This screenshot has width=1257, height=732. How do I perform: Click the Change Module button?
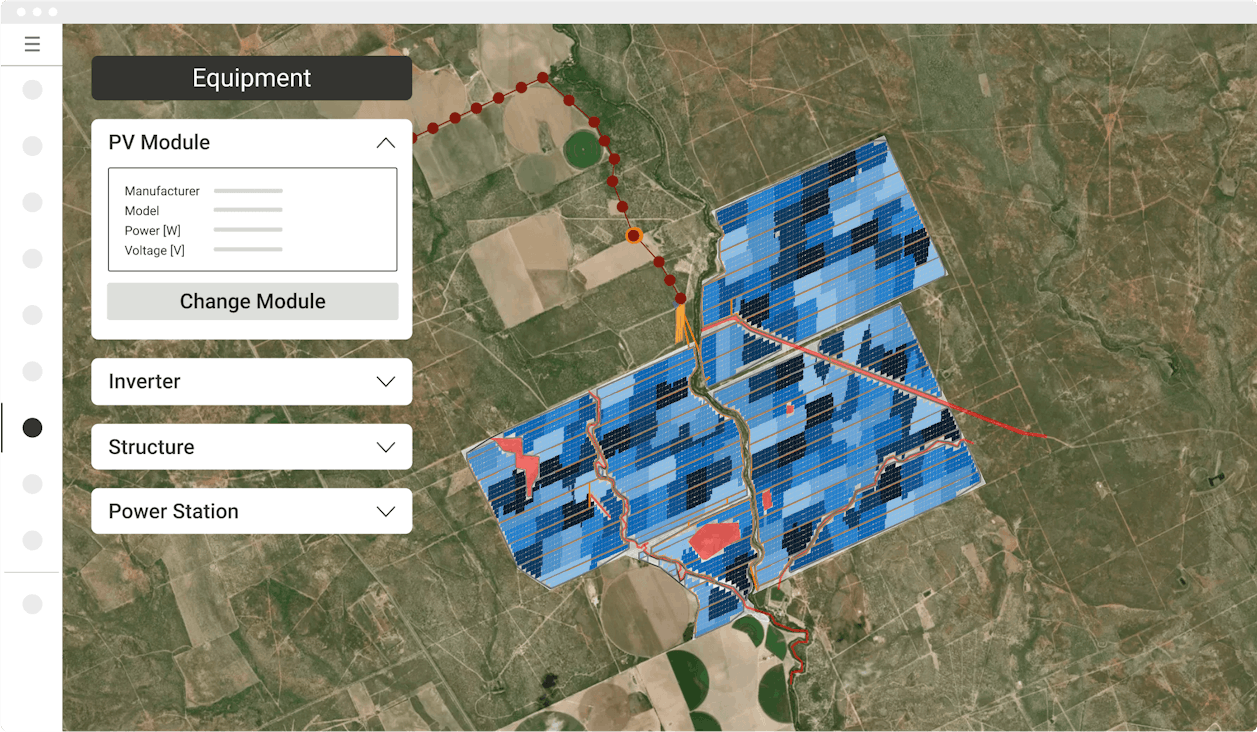pyautogui.click(x=251, y=300)
